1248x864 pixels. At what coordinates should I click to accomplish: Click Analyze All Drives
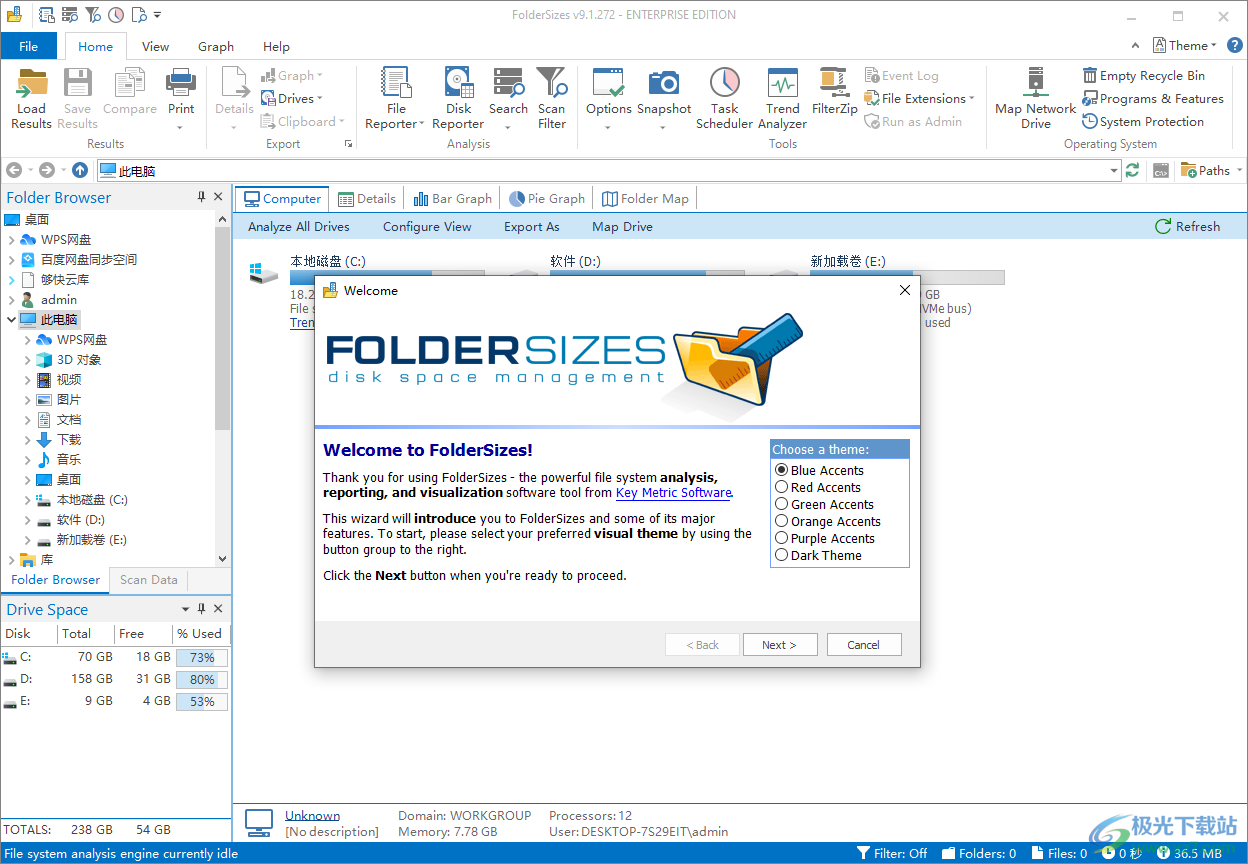click(299, 226)
